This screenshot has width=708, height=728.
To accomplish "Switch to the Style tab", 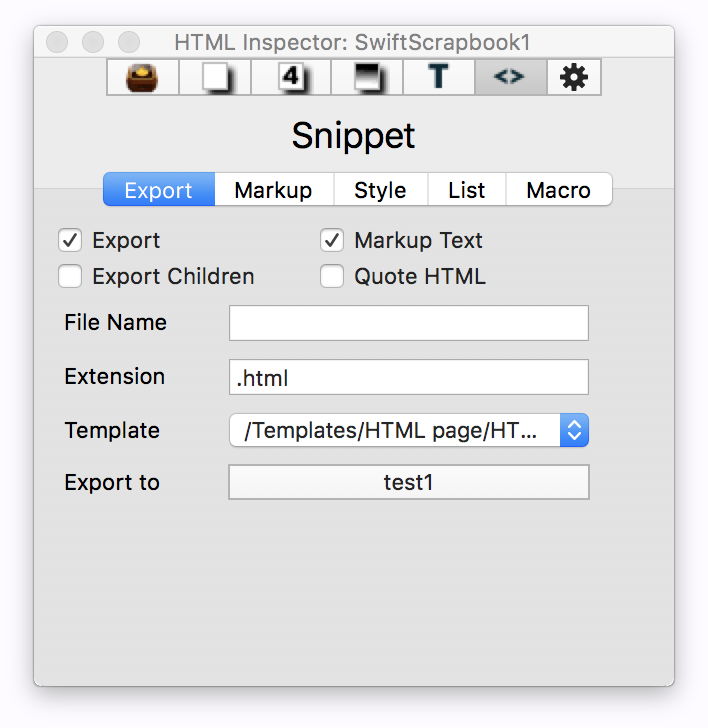I will pos(380,190).
